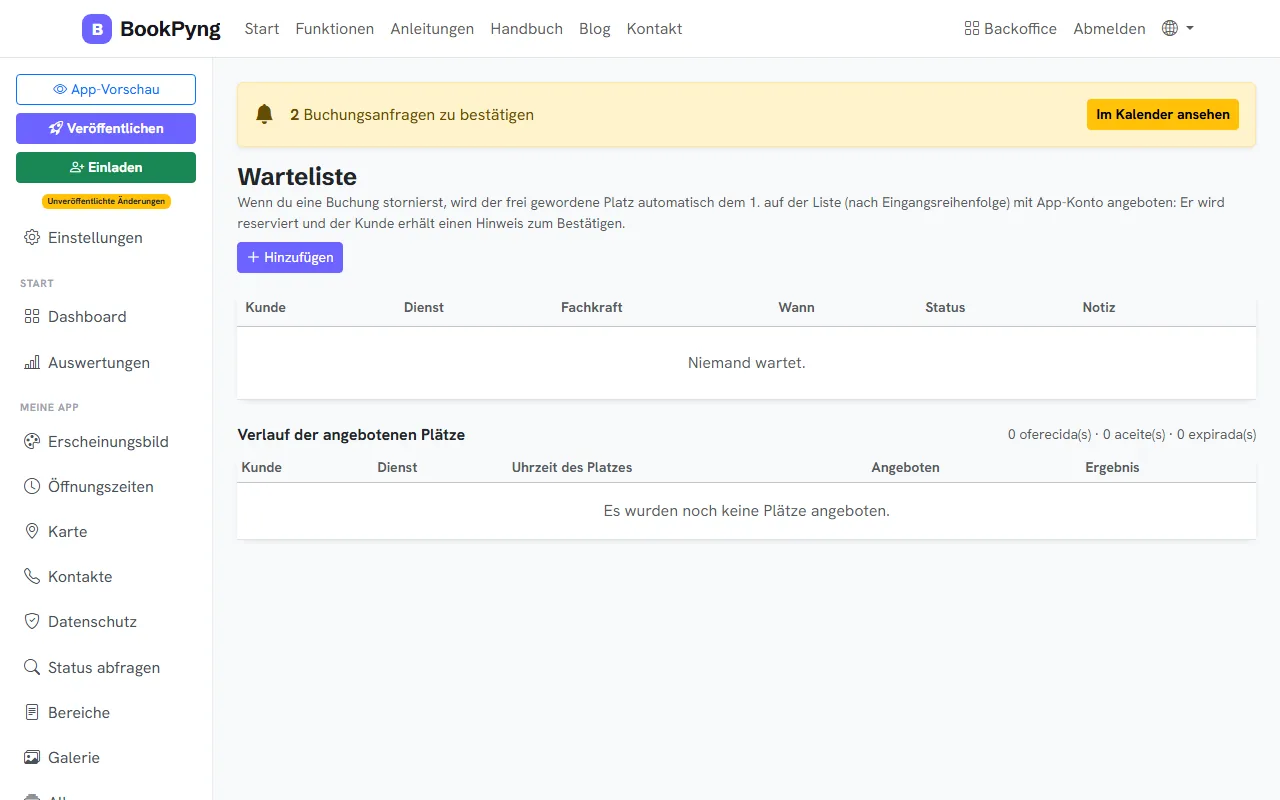The image size is (1280, 800).
Task: Click the Status column header
Action: [x=945, y=307]
